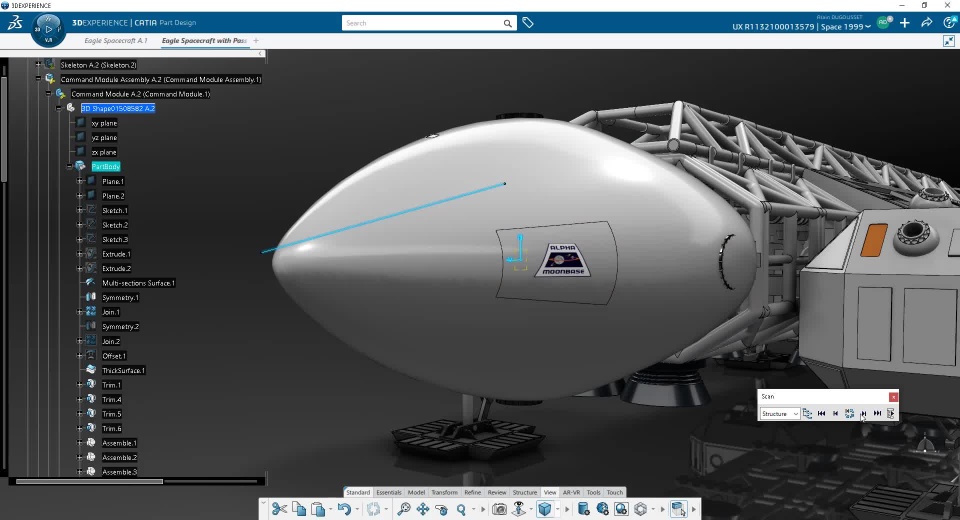Select the Rotate view hand tool
Viewport: 960px width, 520px height.
point(441,508)
